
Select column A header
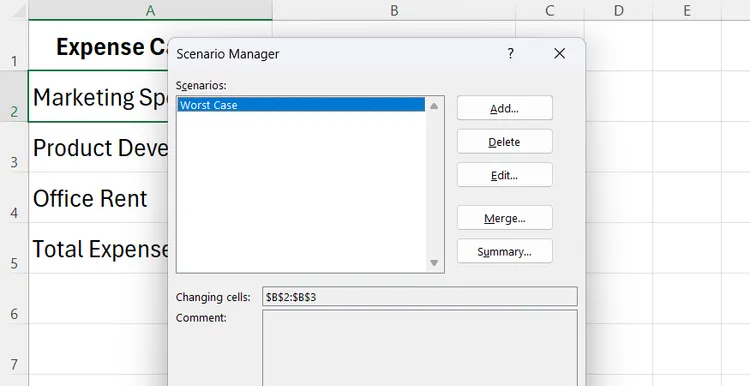[x=150, y=10]
